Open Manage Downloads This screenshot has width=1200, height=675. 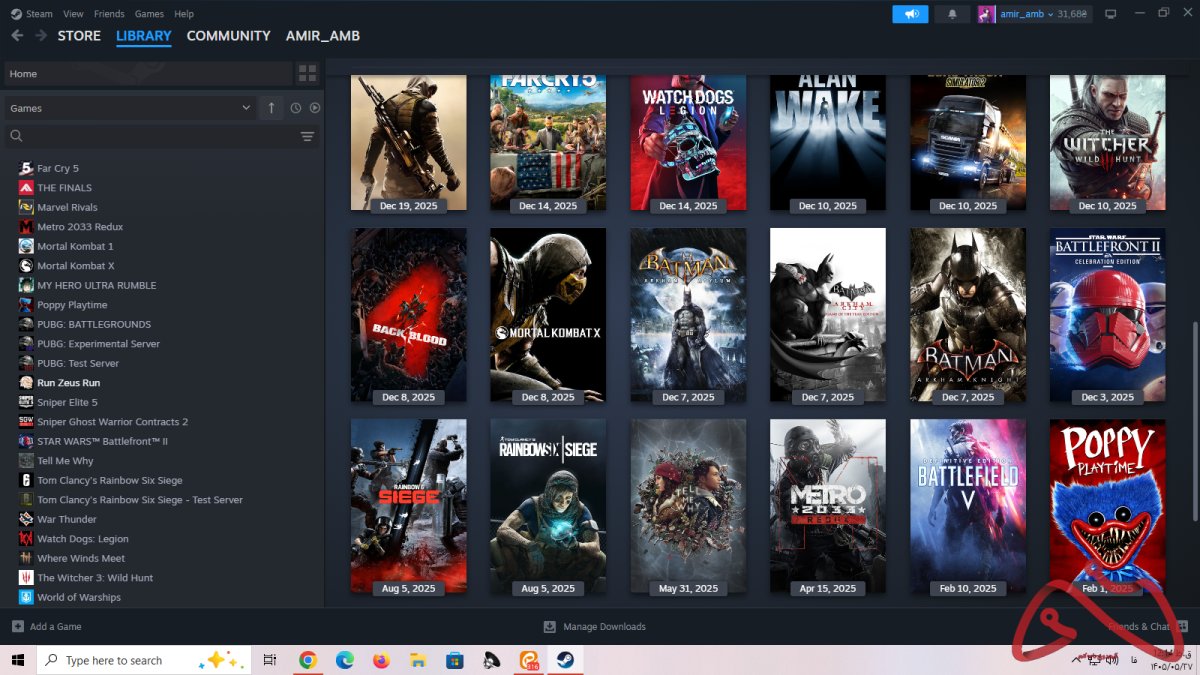click(595, 627)
